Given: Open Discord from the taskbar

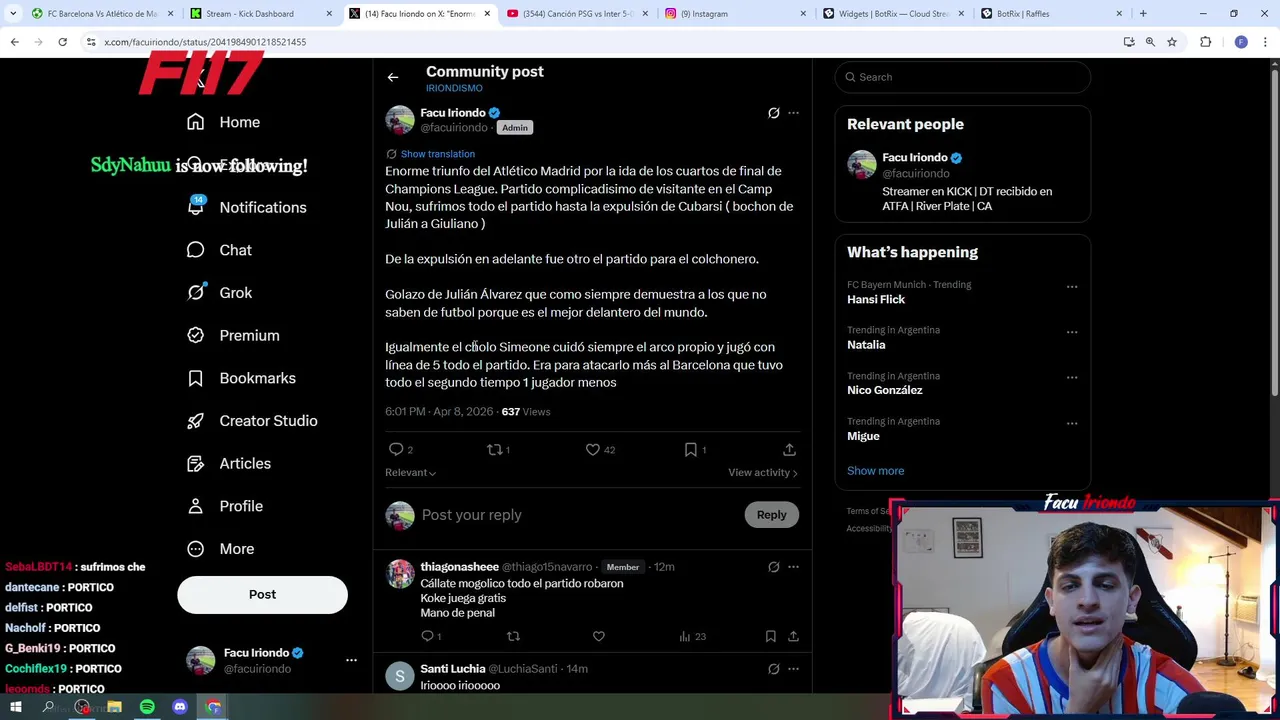Looking at the screenshot, I should (x=180, y=707).
